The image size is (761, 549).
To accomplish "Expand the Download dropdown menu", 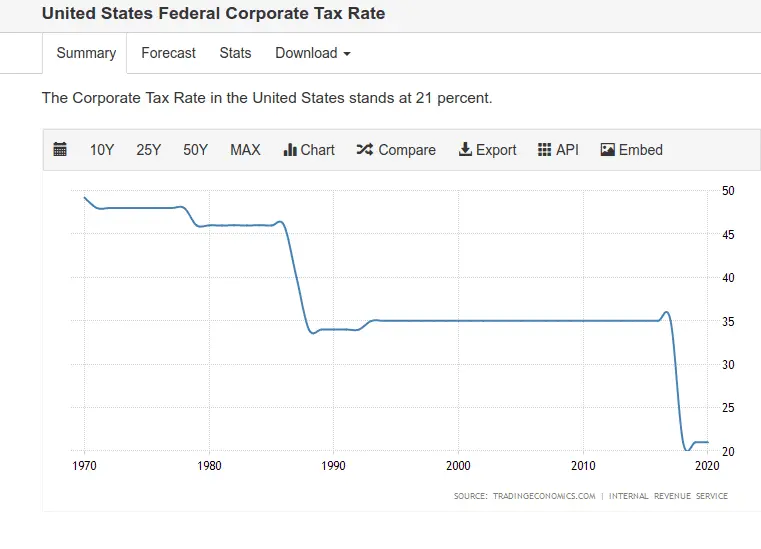I will pos(312,53).
